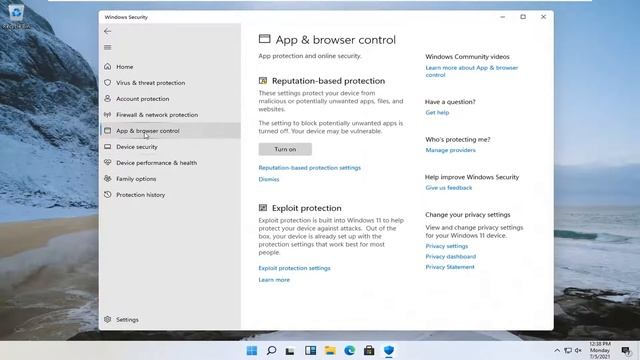Show hidden system tray icons

click(x=557, y=351)
